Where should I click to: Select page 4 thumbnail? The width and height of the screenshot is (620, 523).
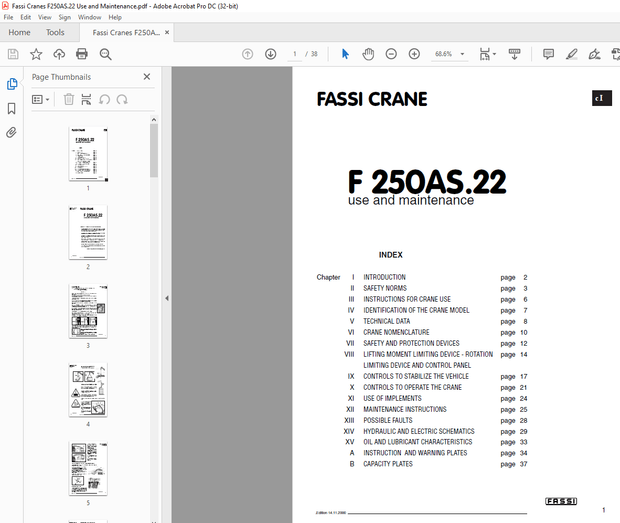(x=88, y=390)
